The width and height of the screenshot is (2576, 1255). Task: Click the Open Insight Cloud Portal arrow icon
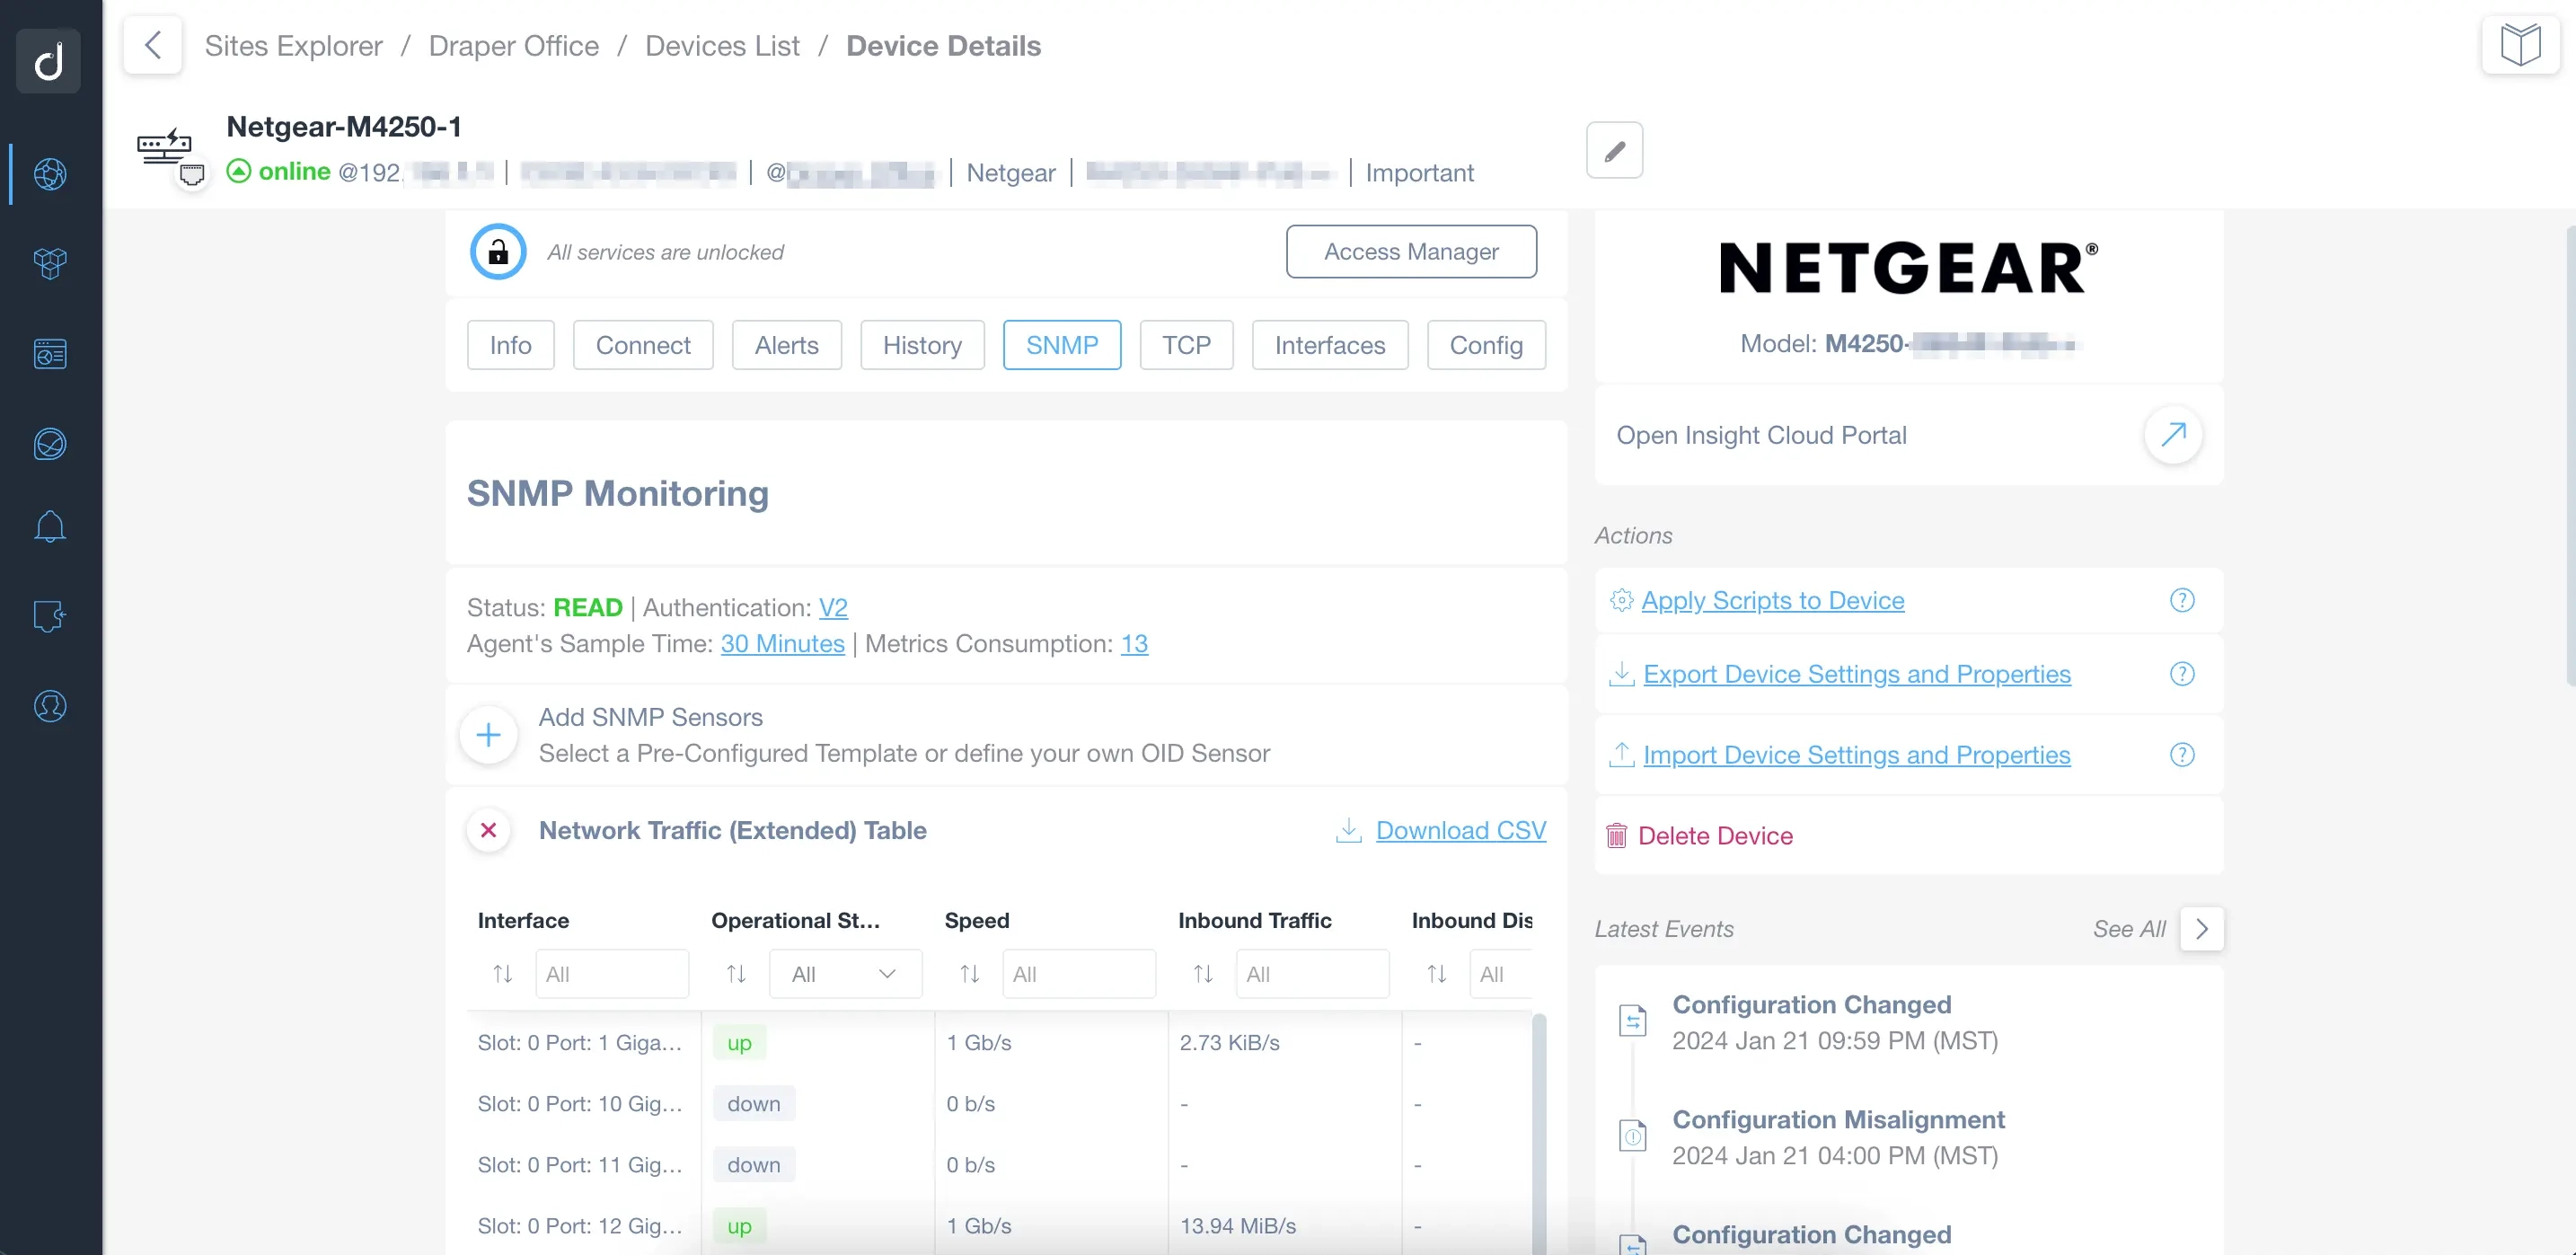(2173, 435)
